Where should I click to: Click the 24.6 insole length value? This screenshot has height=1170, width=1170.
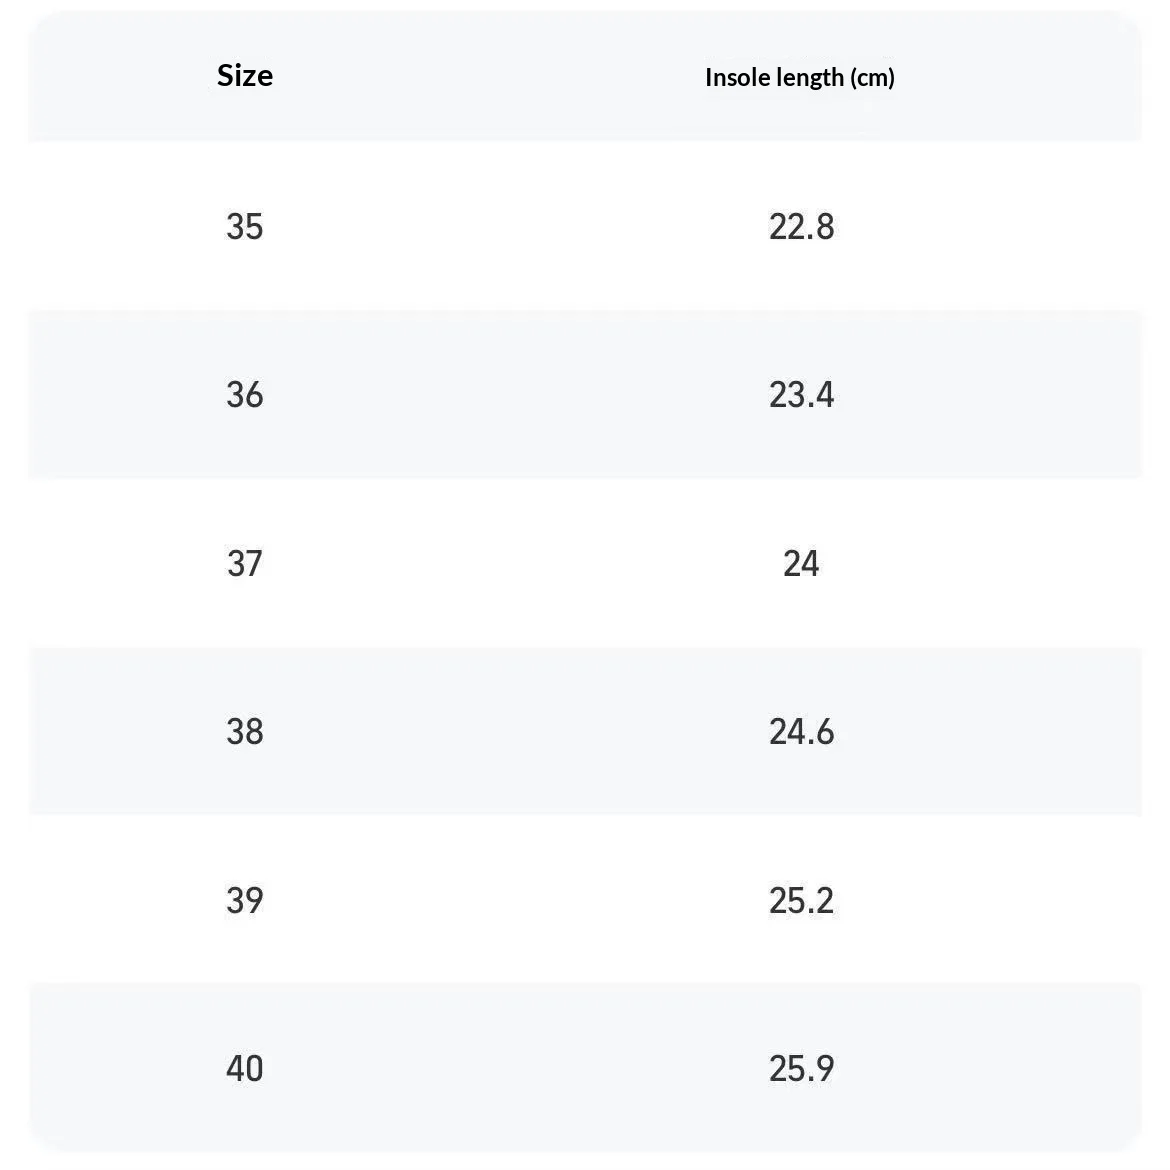click(801, 731)
